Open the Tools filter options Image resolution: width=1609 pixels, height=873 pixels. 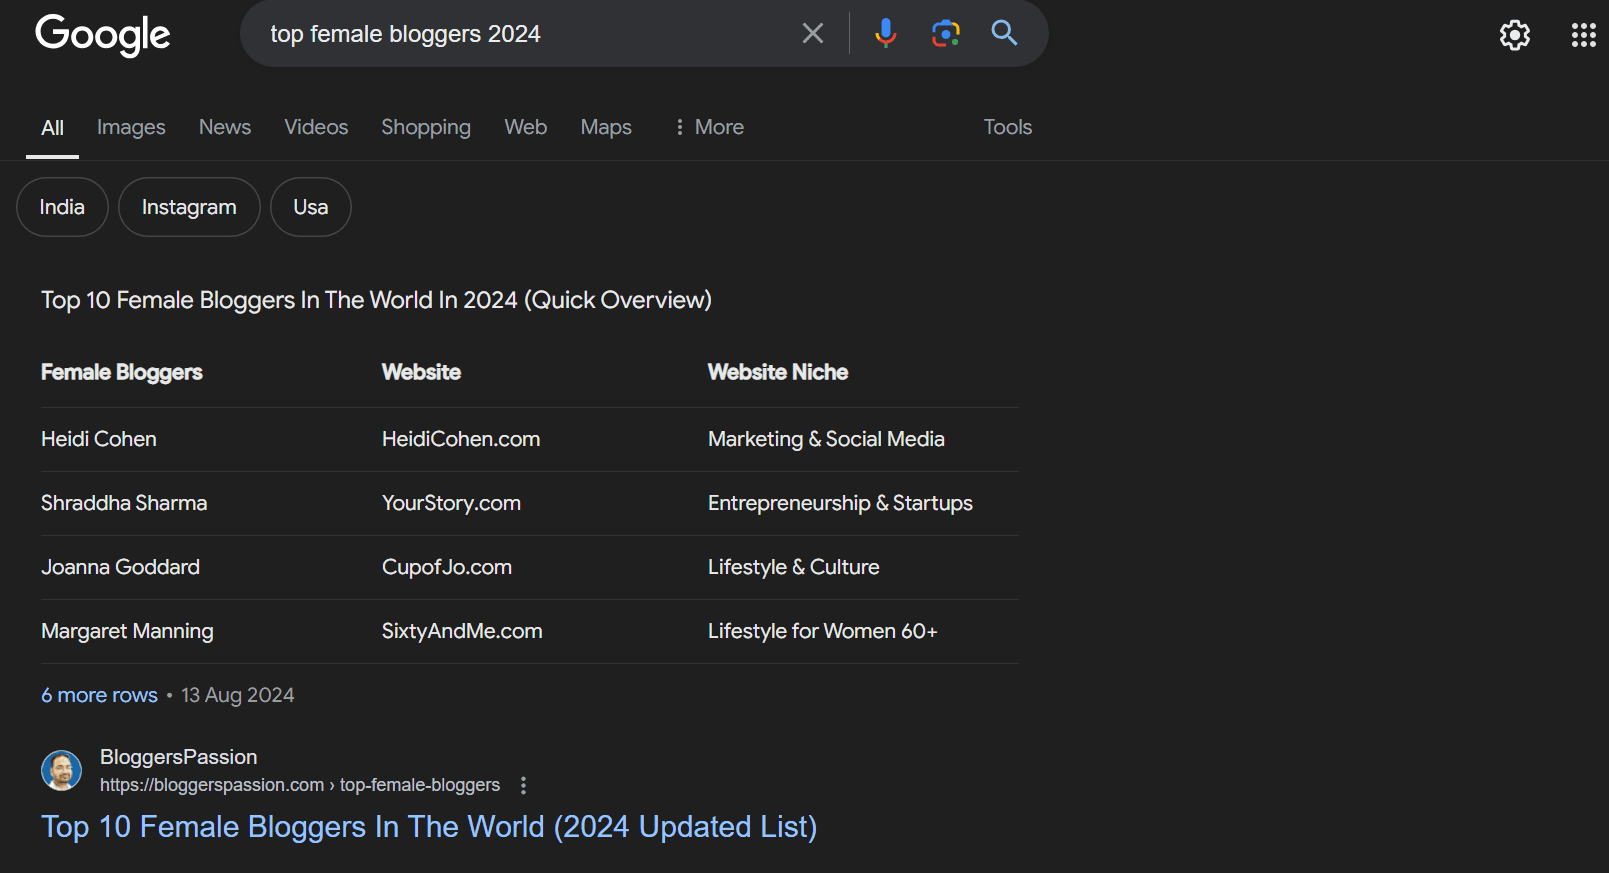coord(1007,127)
